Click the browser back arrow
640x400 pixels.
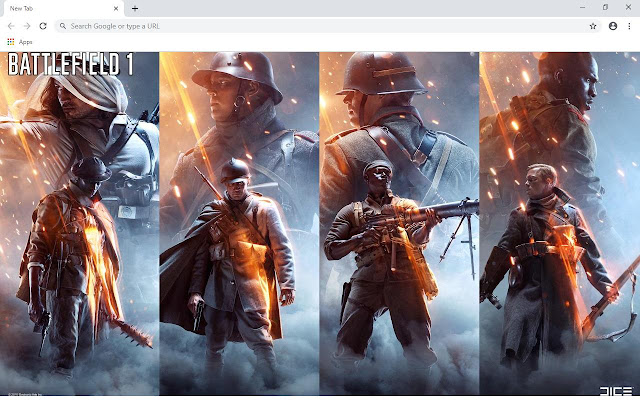[x=11, y=26]
